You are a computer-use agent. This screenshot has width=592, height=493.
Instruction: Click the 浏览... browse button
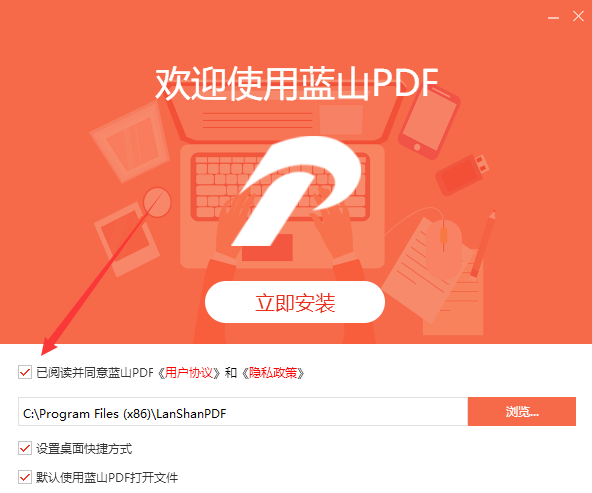click(522, 411)
